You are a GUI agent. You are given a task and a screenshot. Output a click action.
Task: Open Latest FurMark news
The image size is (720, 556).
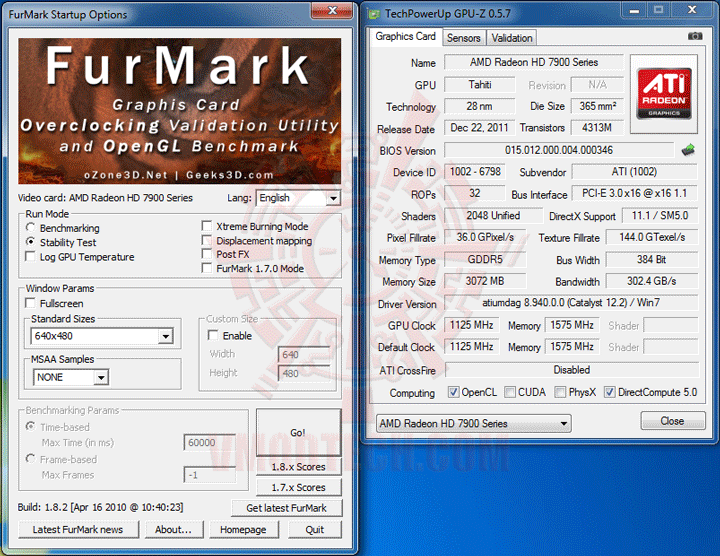coord(78,529)
